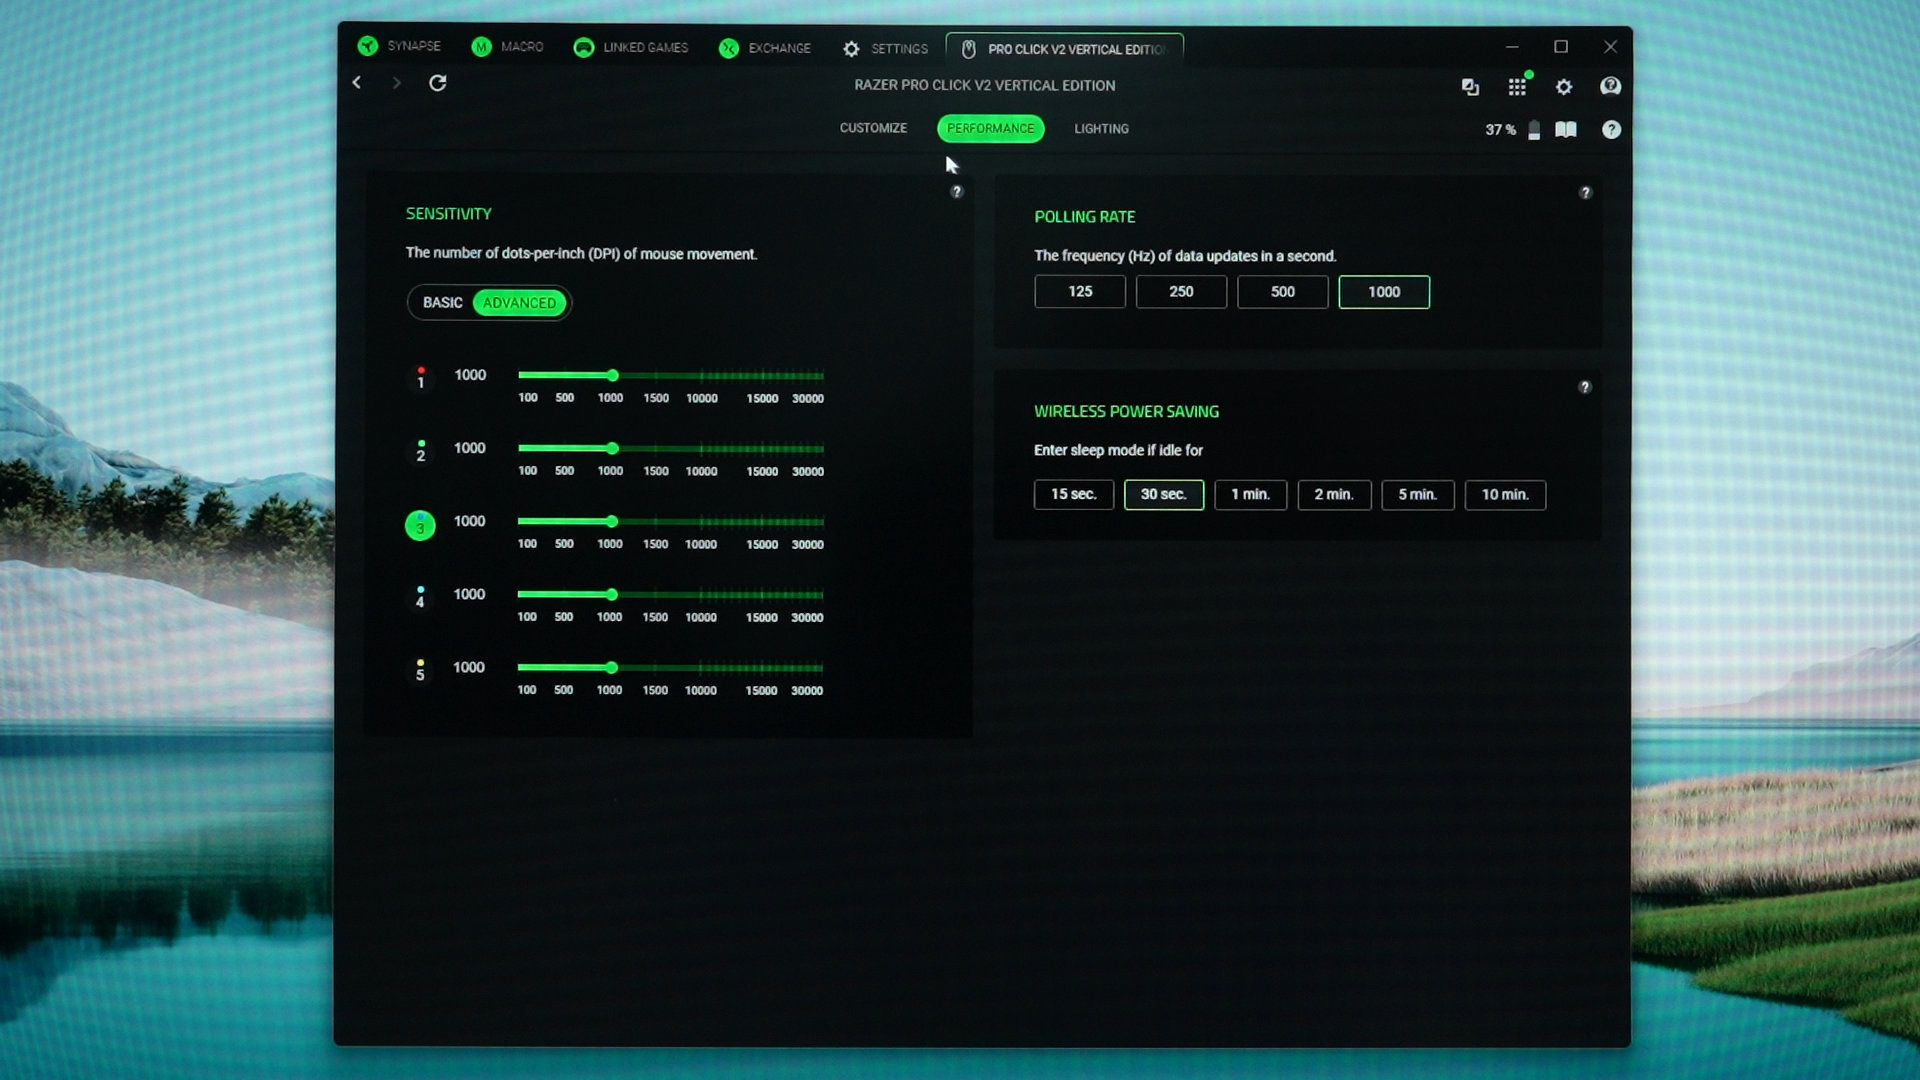The image size is (1920, 1080).
Task: Open the Settings tab
Action: 885,48
